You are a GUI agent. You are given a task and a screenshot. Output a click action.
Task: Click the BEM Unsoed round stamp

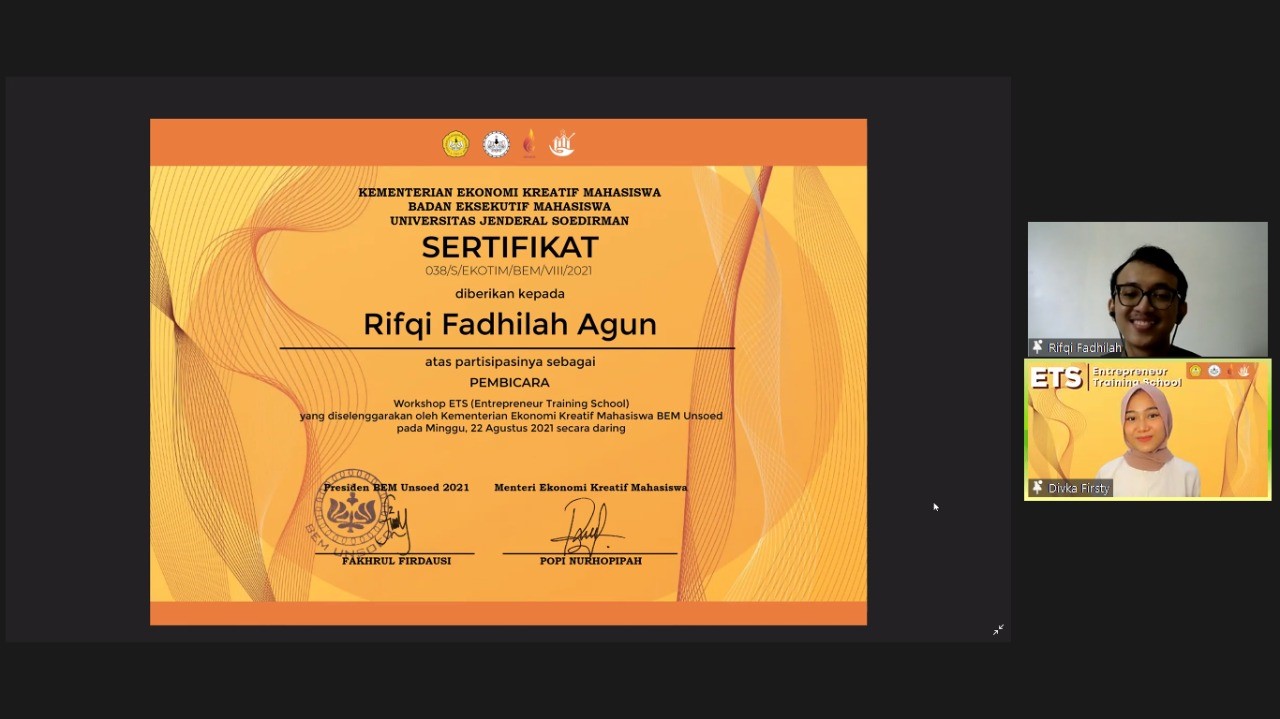click(351, 511)
